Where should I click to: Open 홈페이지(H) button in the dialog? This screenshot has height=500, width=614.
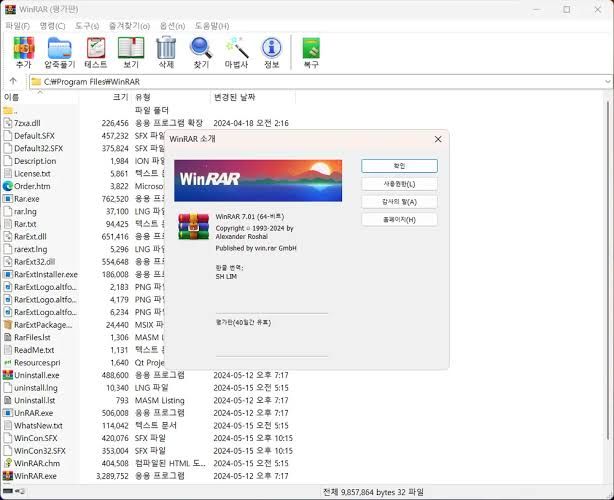(399, 219)
